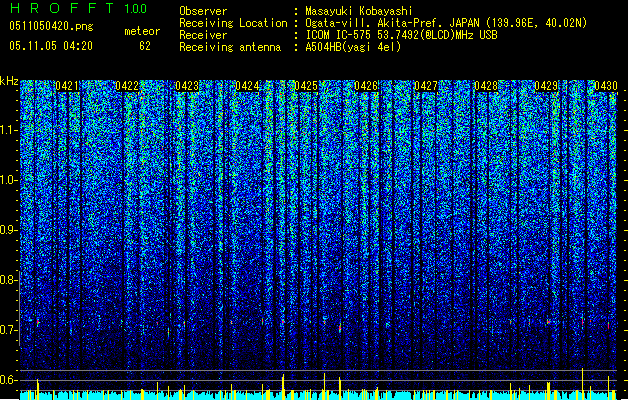Click the A504HB(yagi 4el) antenna text
629x400 pixels.
(x=353, y=47)
